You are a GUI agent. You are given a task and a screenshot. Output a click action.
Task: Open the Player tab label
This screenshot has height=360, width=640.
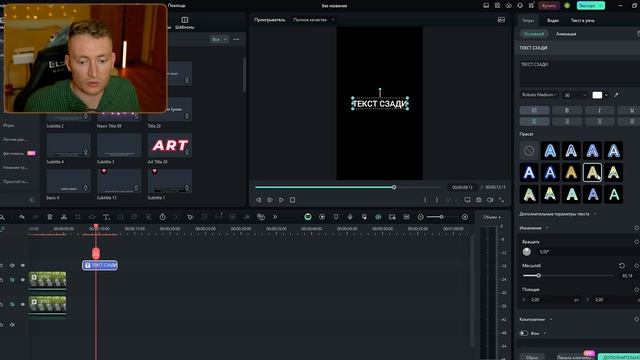click(x=270, y=20)
